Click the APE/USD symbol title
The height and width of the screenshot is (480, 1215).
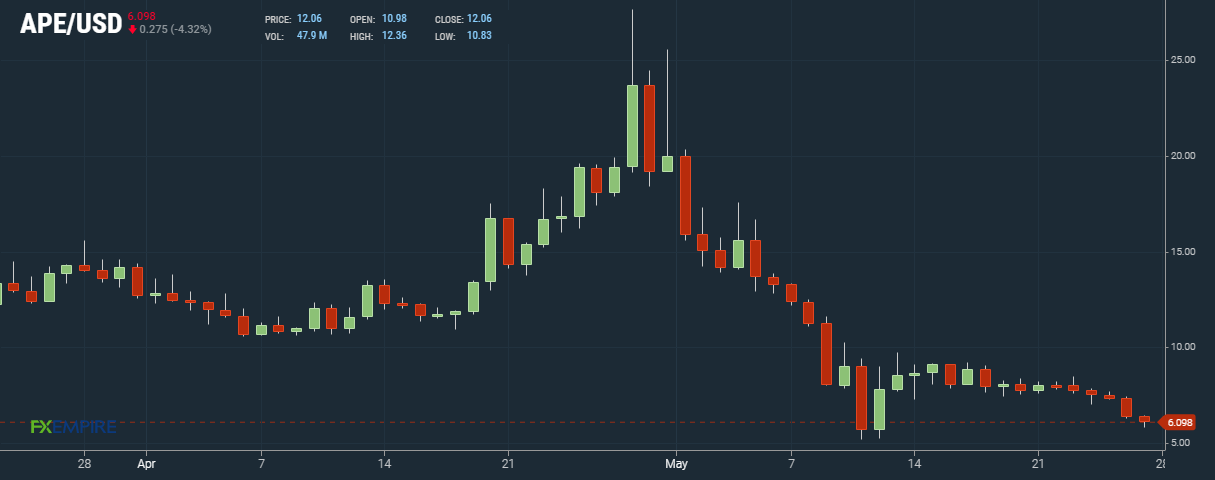(70, 24)
